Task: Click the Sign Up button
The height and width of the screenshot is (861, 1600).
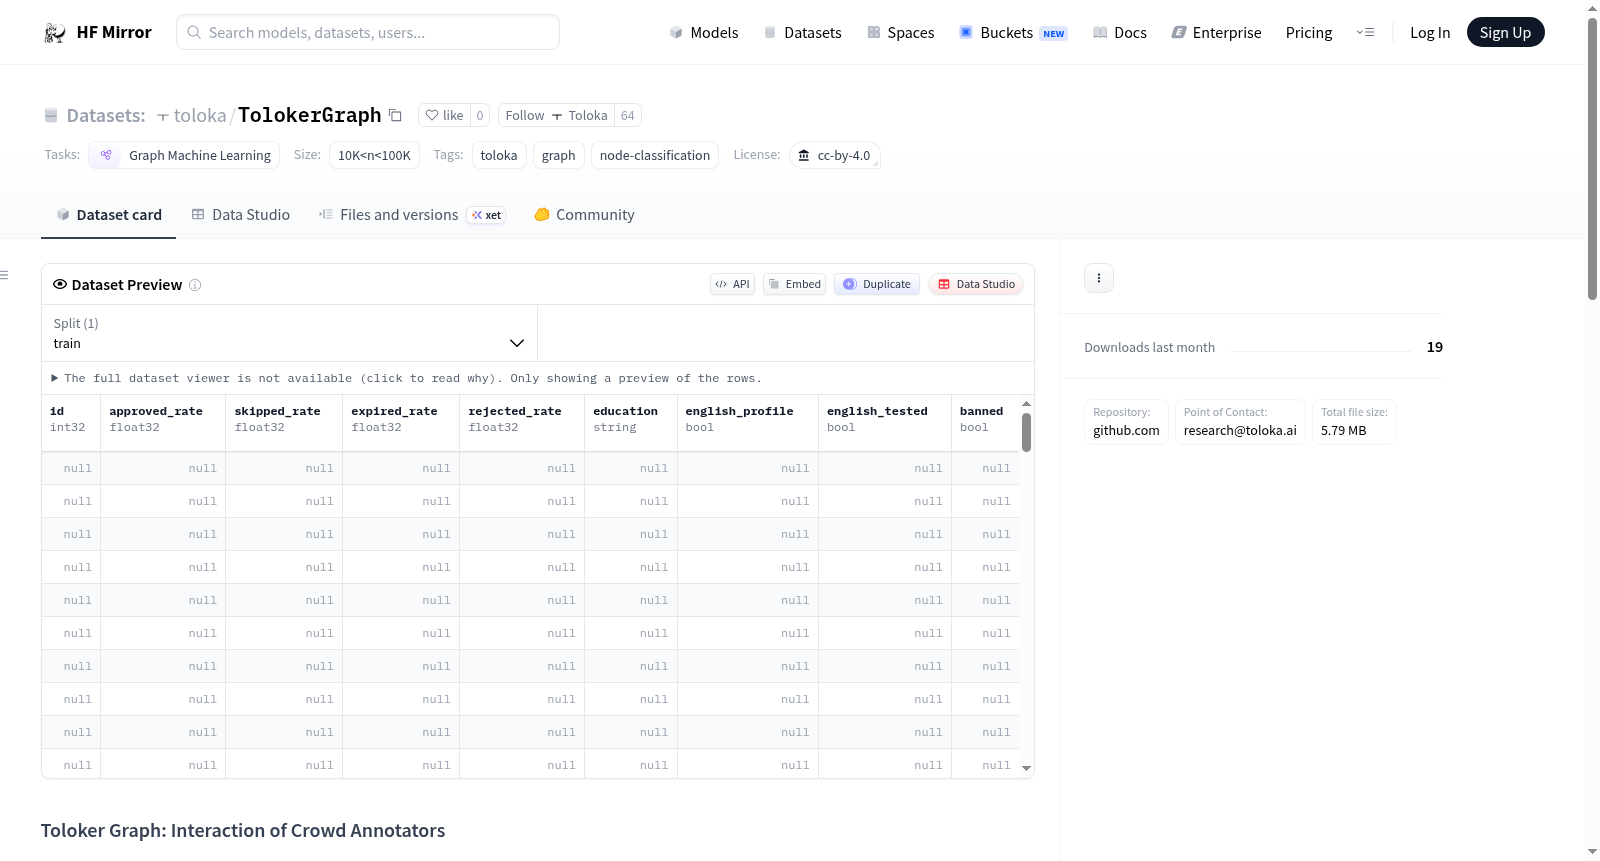Action: [x=1505, y=33]
